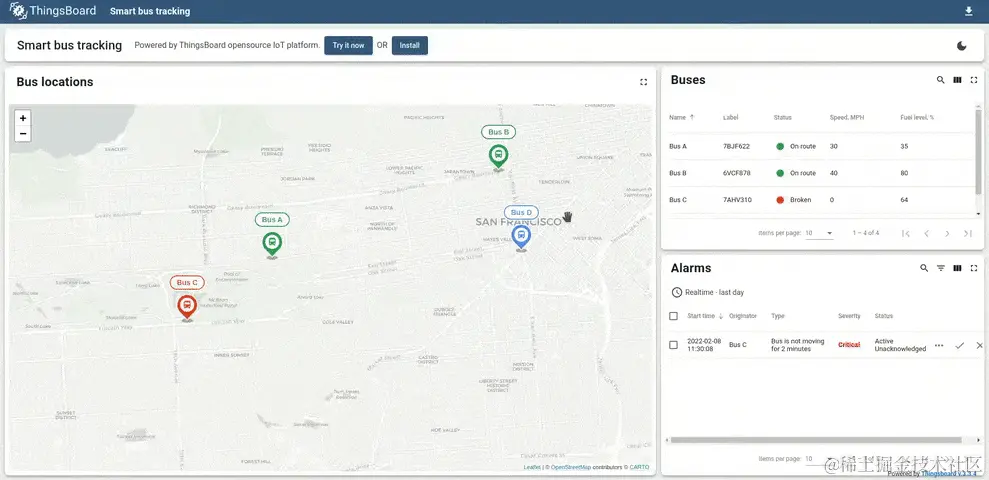Viewport: 989px width, 480px height.
Task: Select the Bus A map marker
Action: pyautogui.click(x=272, y=245)
